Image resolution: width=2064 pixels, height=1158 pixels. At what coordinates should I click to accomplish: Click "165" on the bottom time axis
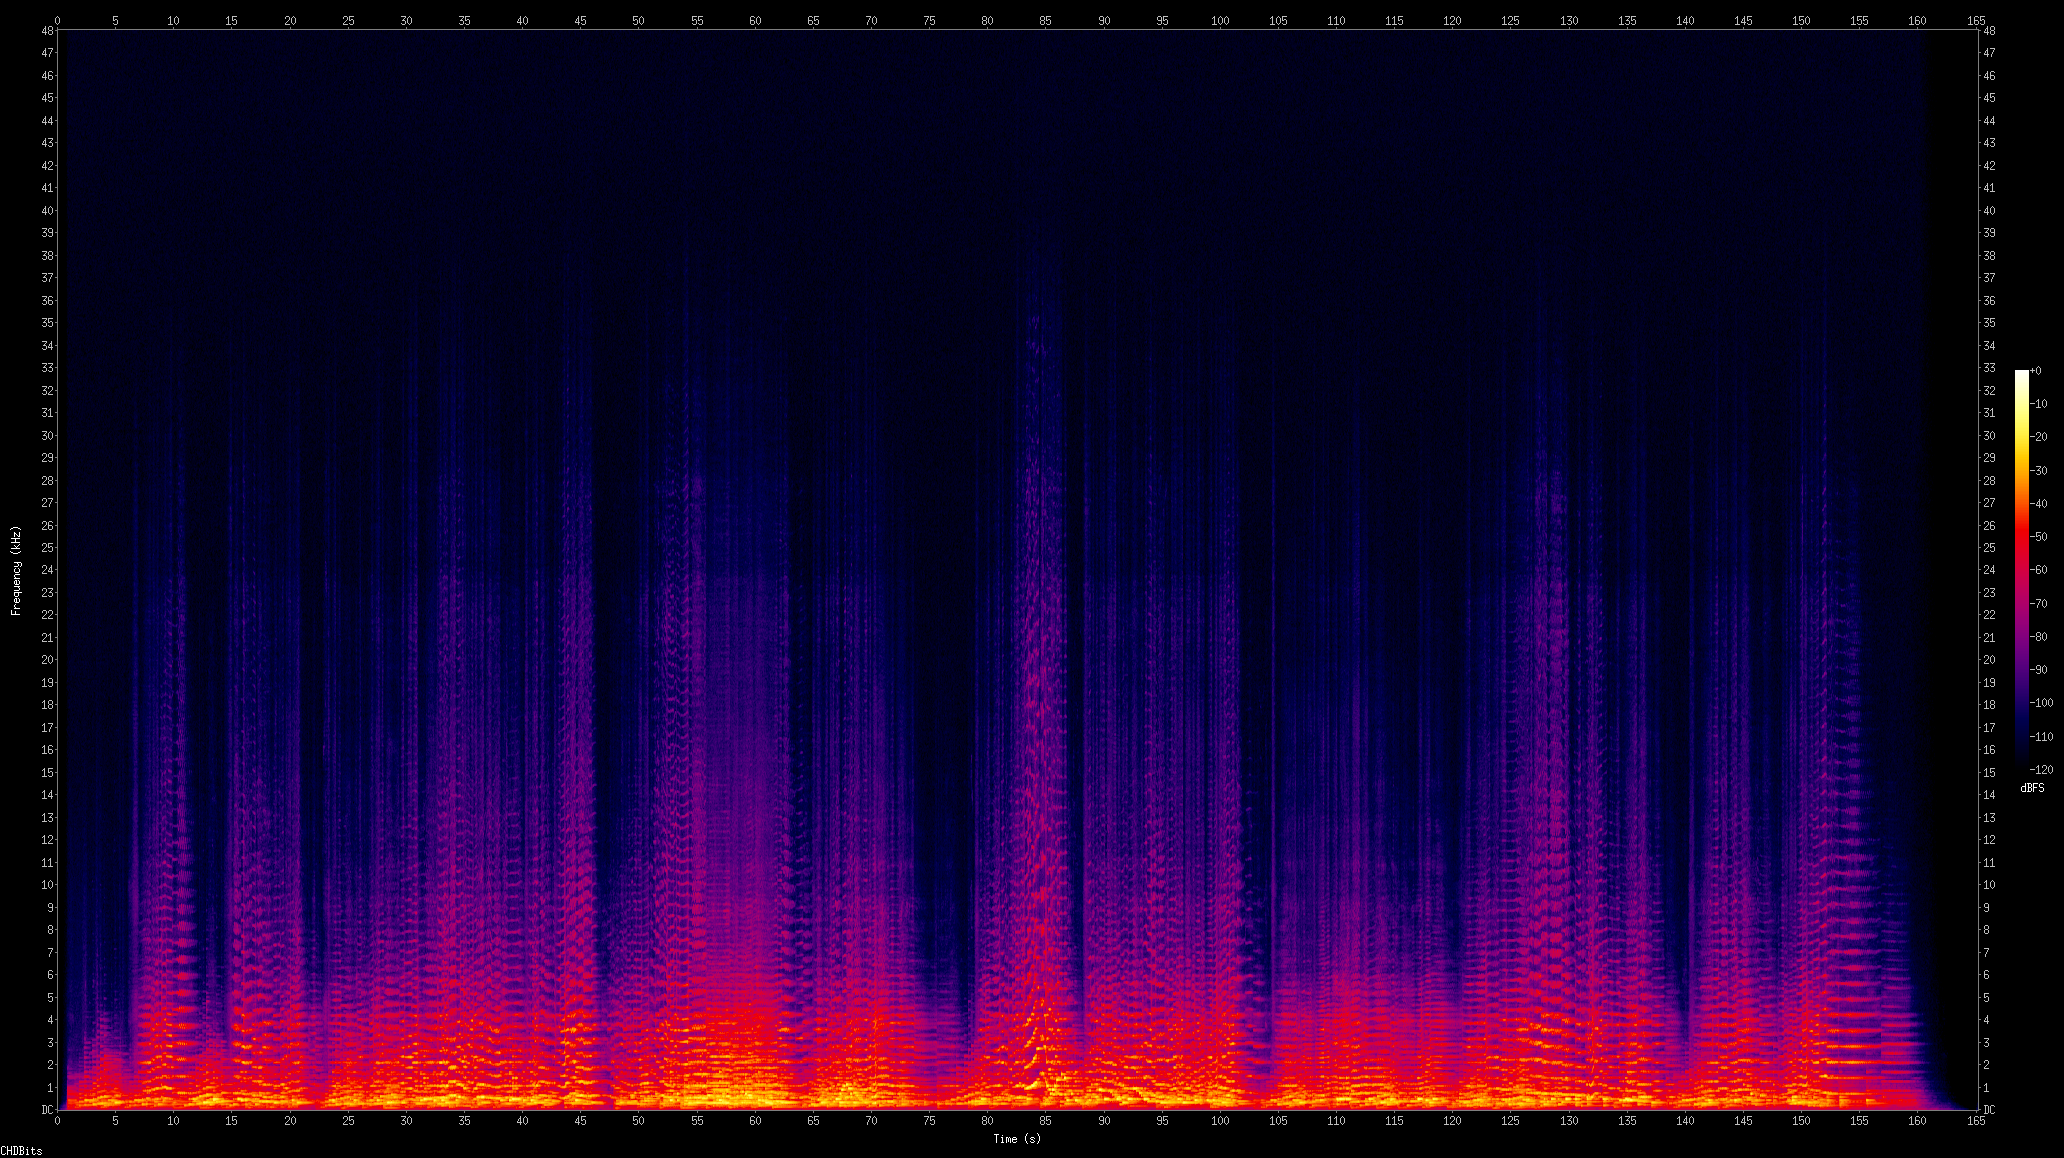point(1976,1121)
